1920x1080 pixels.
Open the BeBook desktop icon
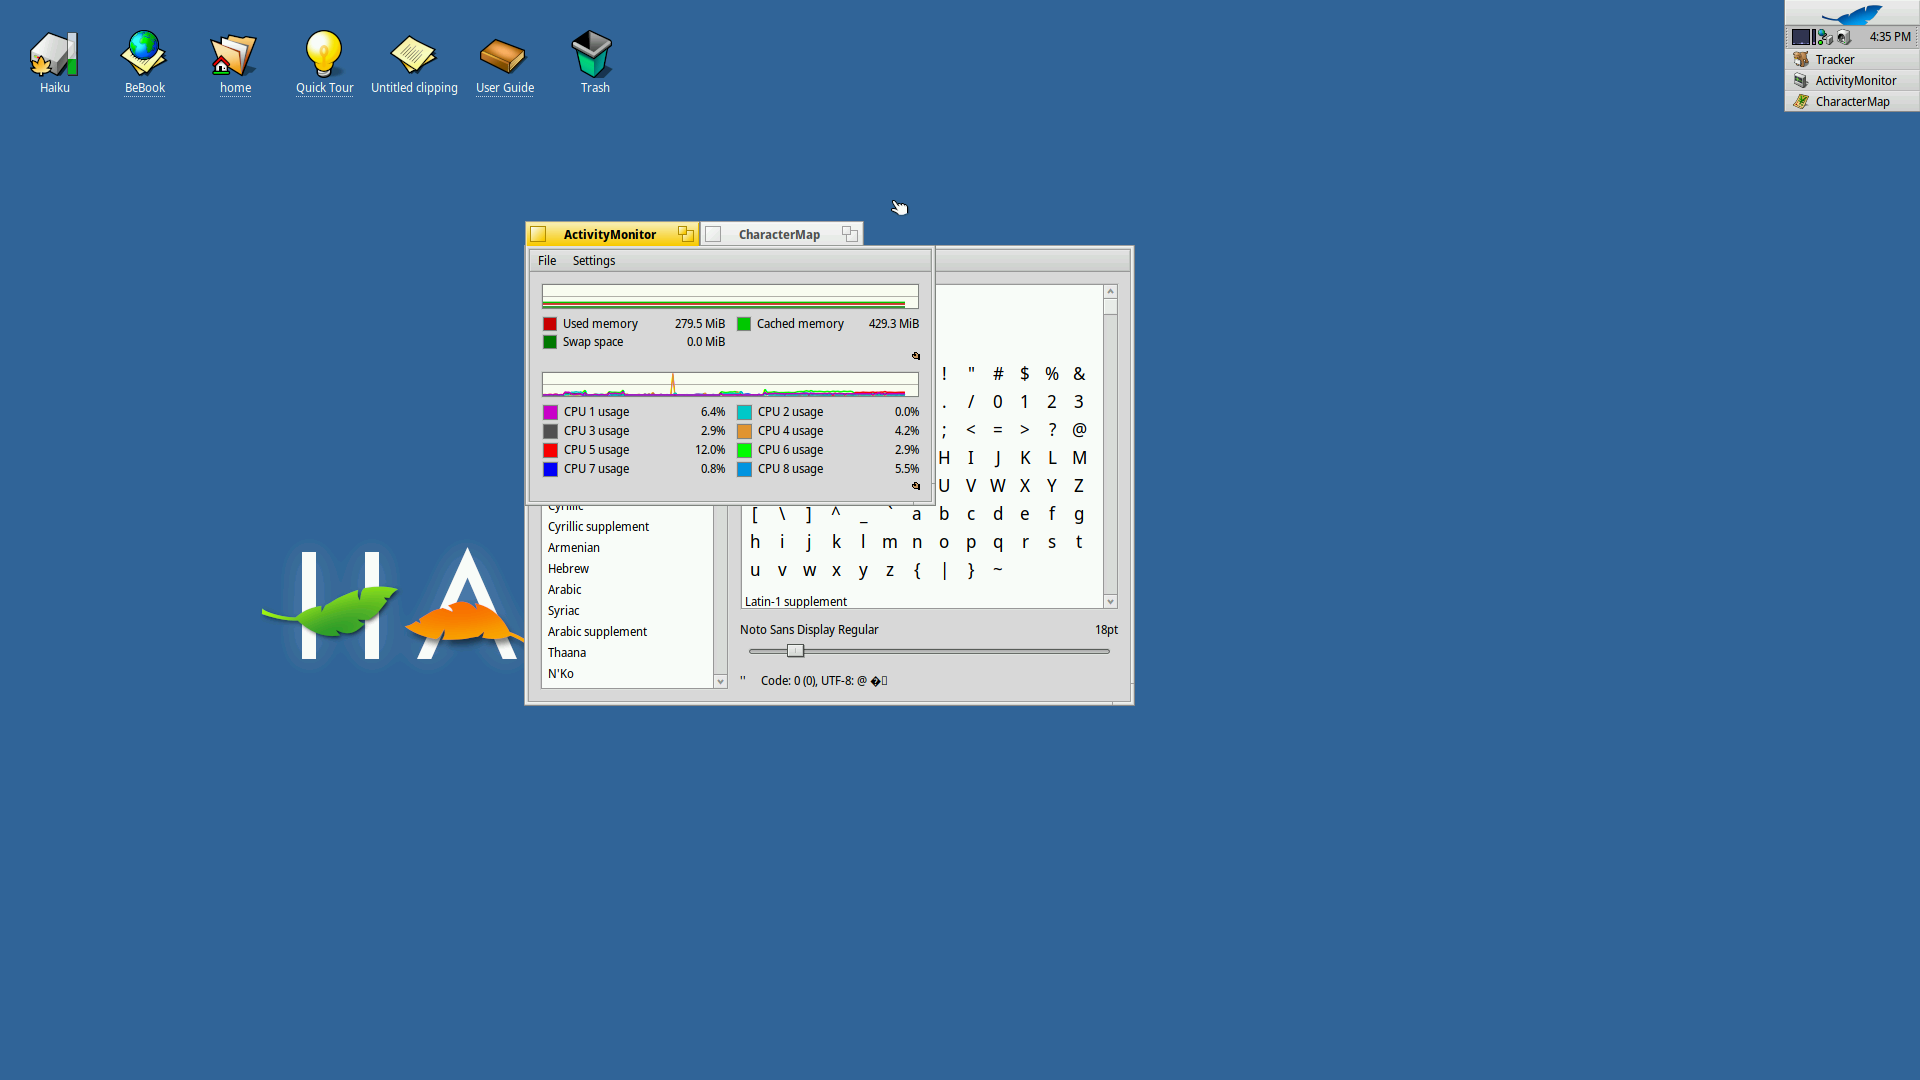click(x=144, y=54)
